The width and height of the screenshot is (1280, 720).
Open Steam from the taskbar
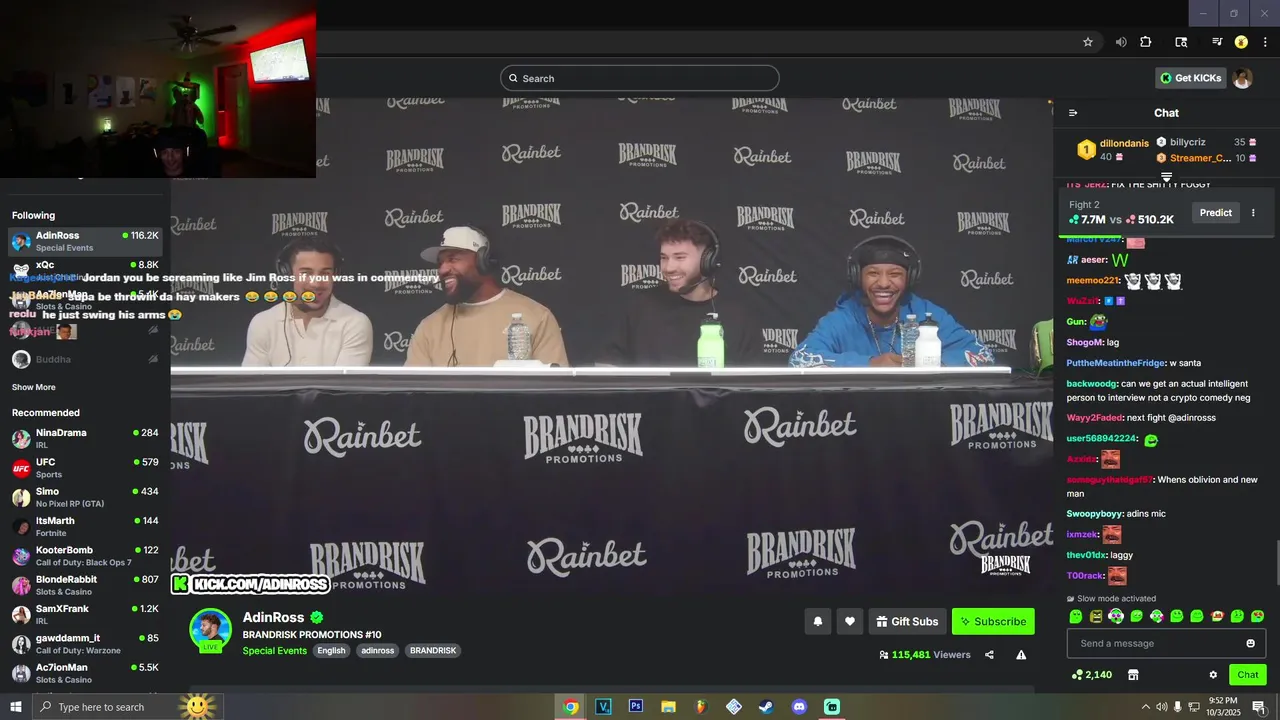[765, 707]
